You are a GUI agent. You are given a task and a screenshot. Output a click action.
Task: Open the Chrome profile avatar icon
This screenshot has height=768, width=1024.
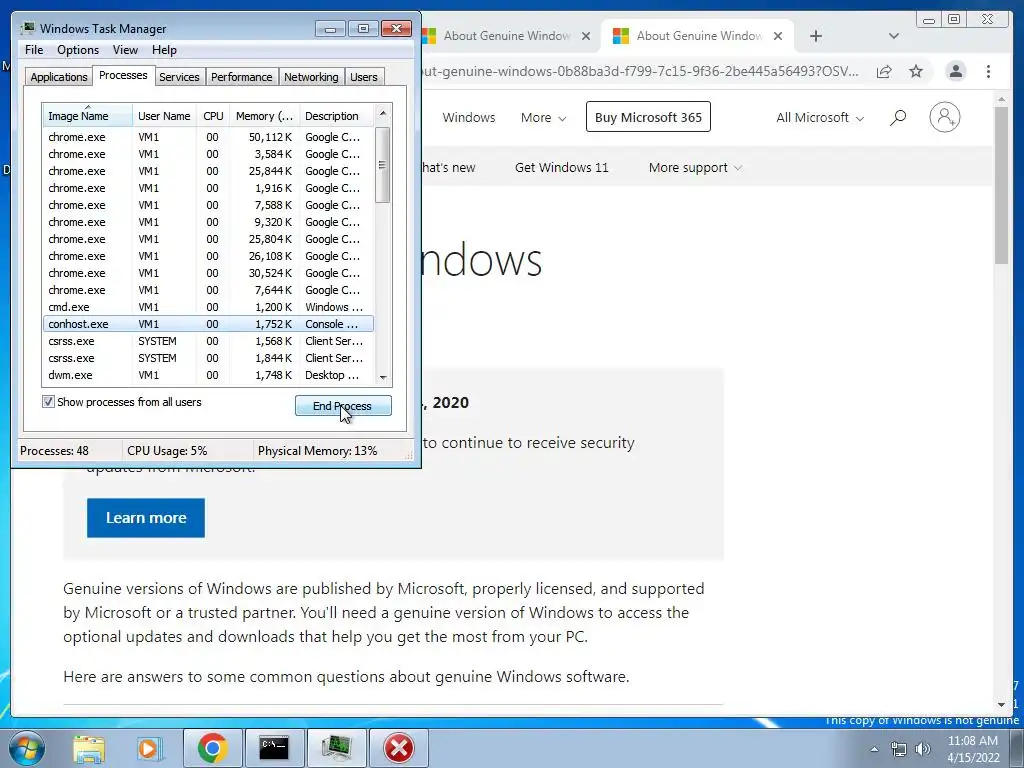click(x=955, y=71)
